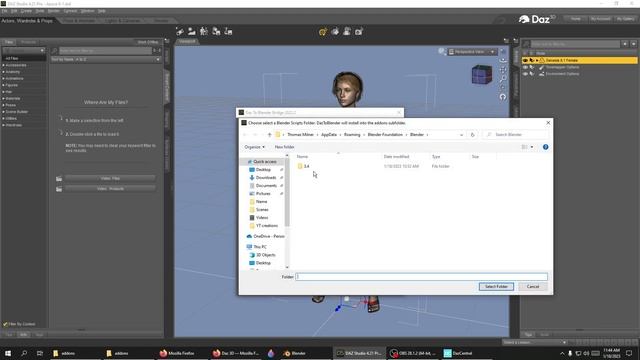Switch to the Files tab in content pane
This screenshot has width=640, height=360.
point(9,42)
